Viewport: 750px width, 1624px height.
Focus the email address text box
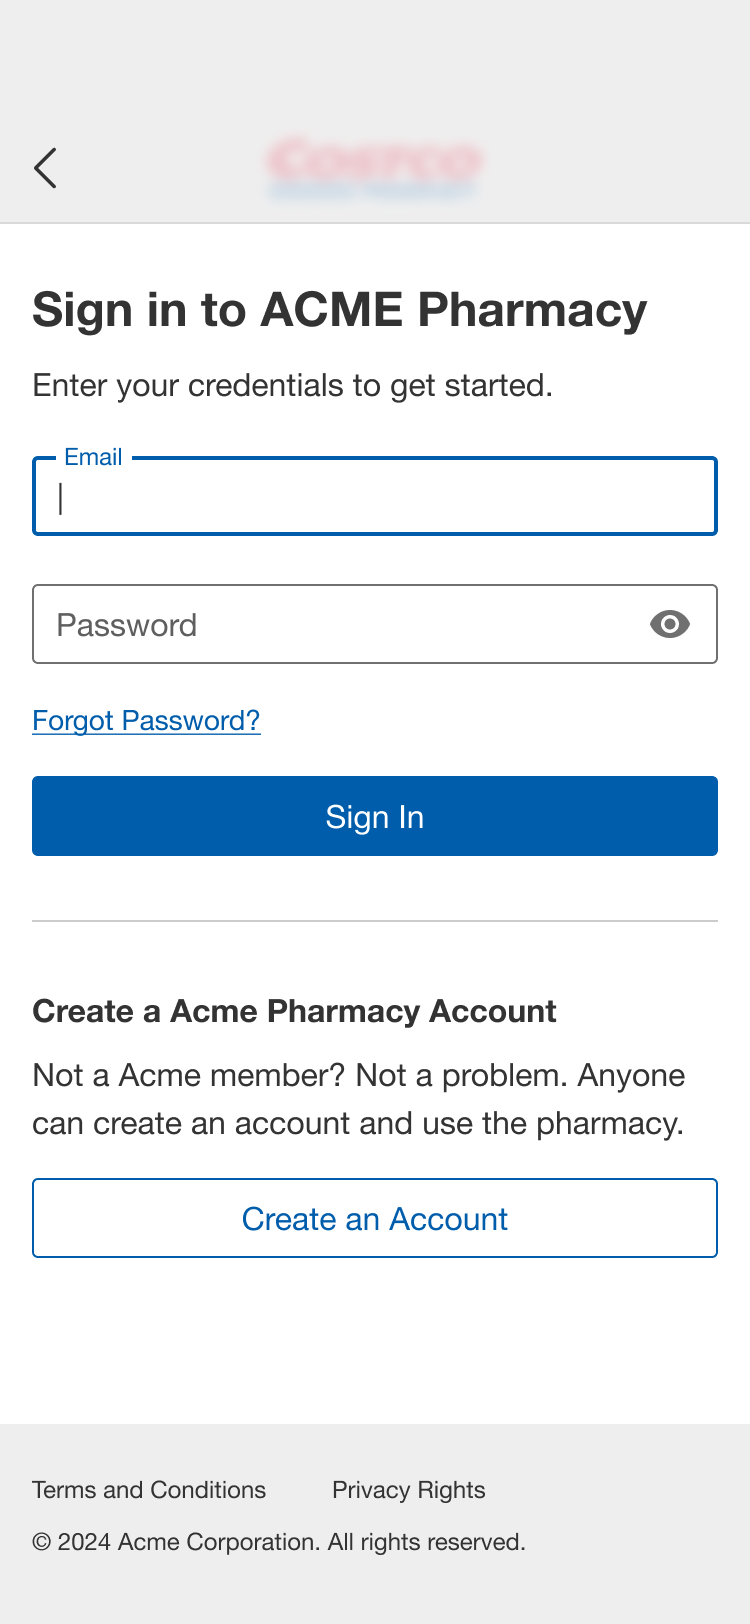click(375, 496)
